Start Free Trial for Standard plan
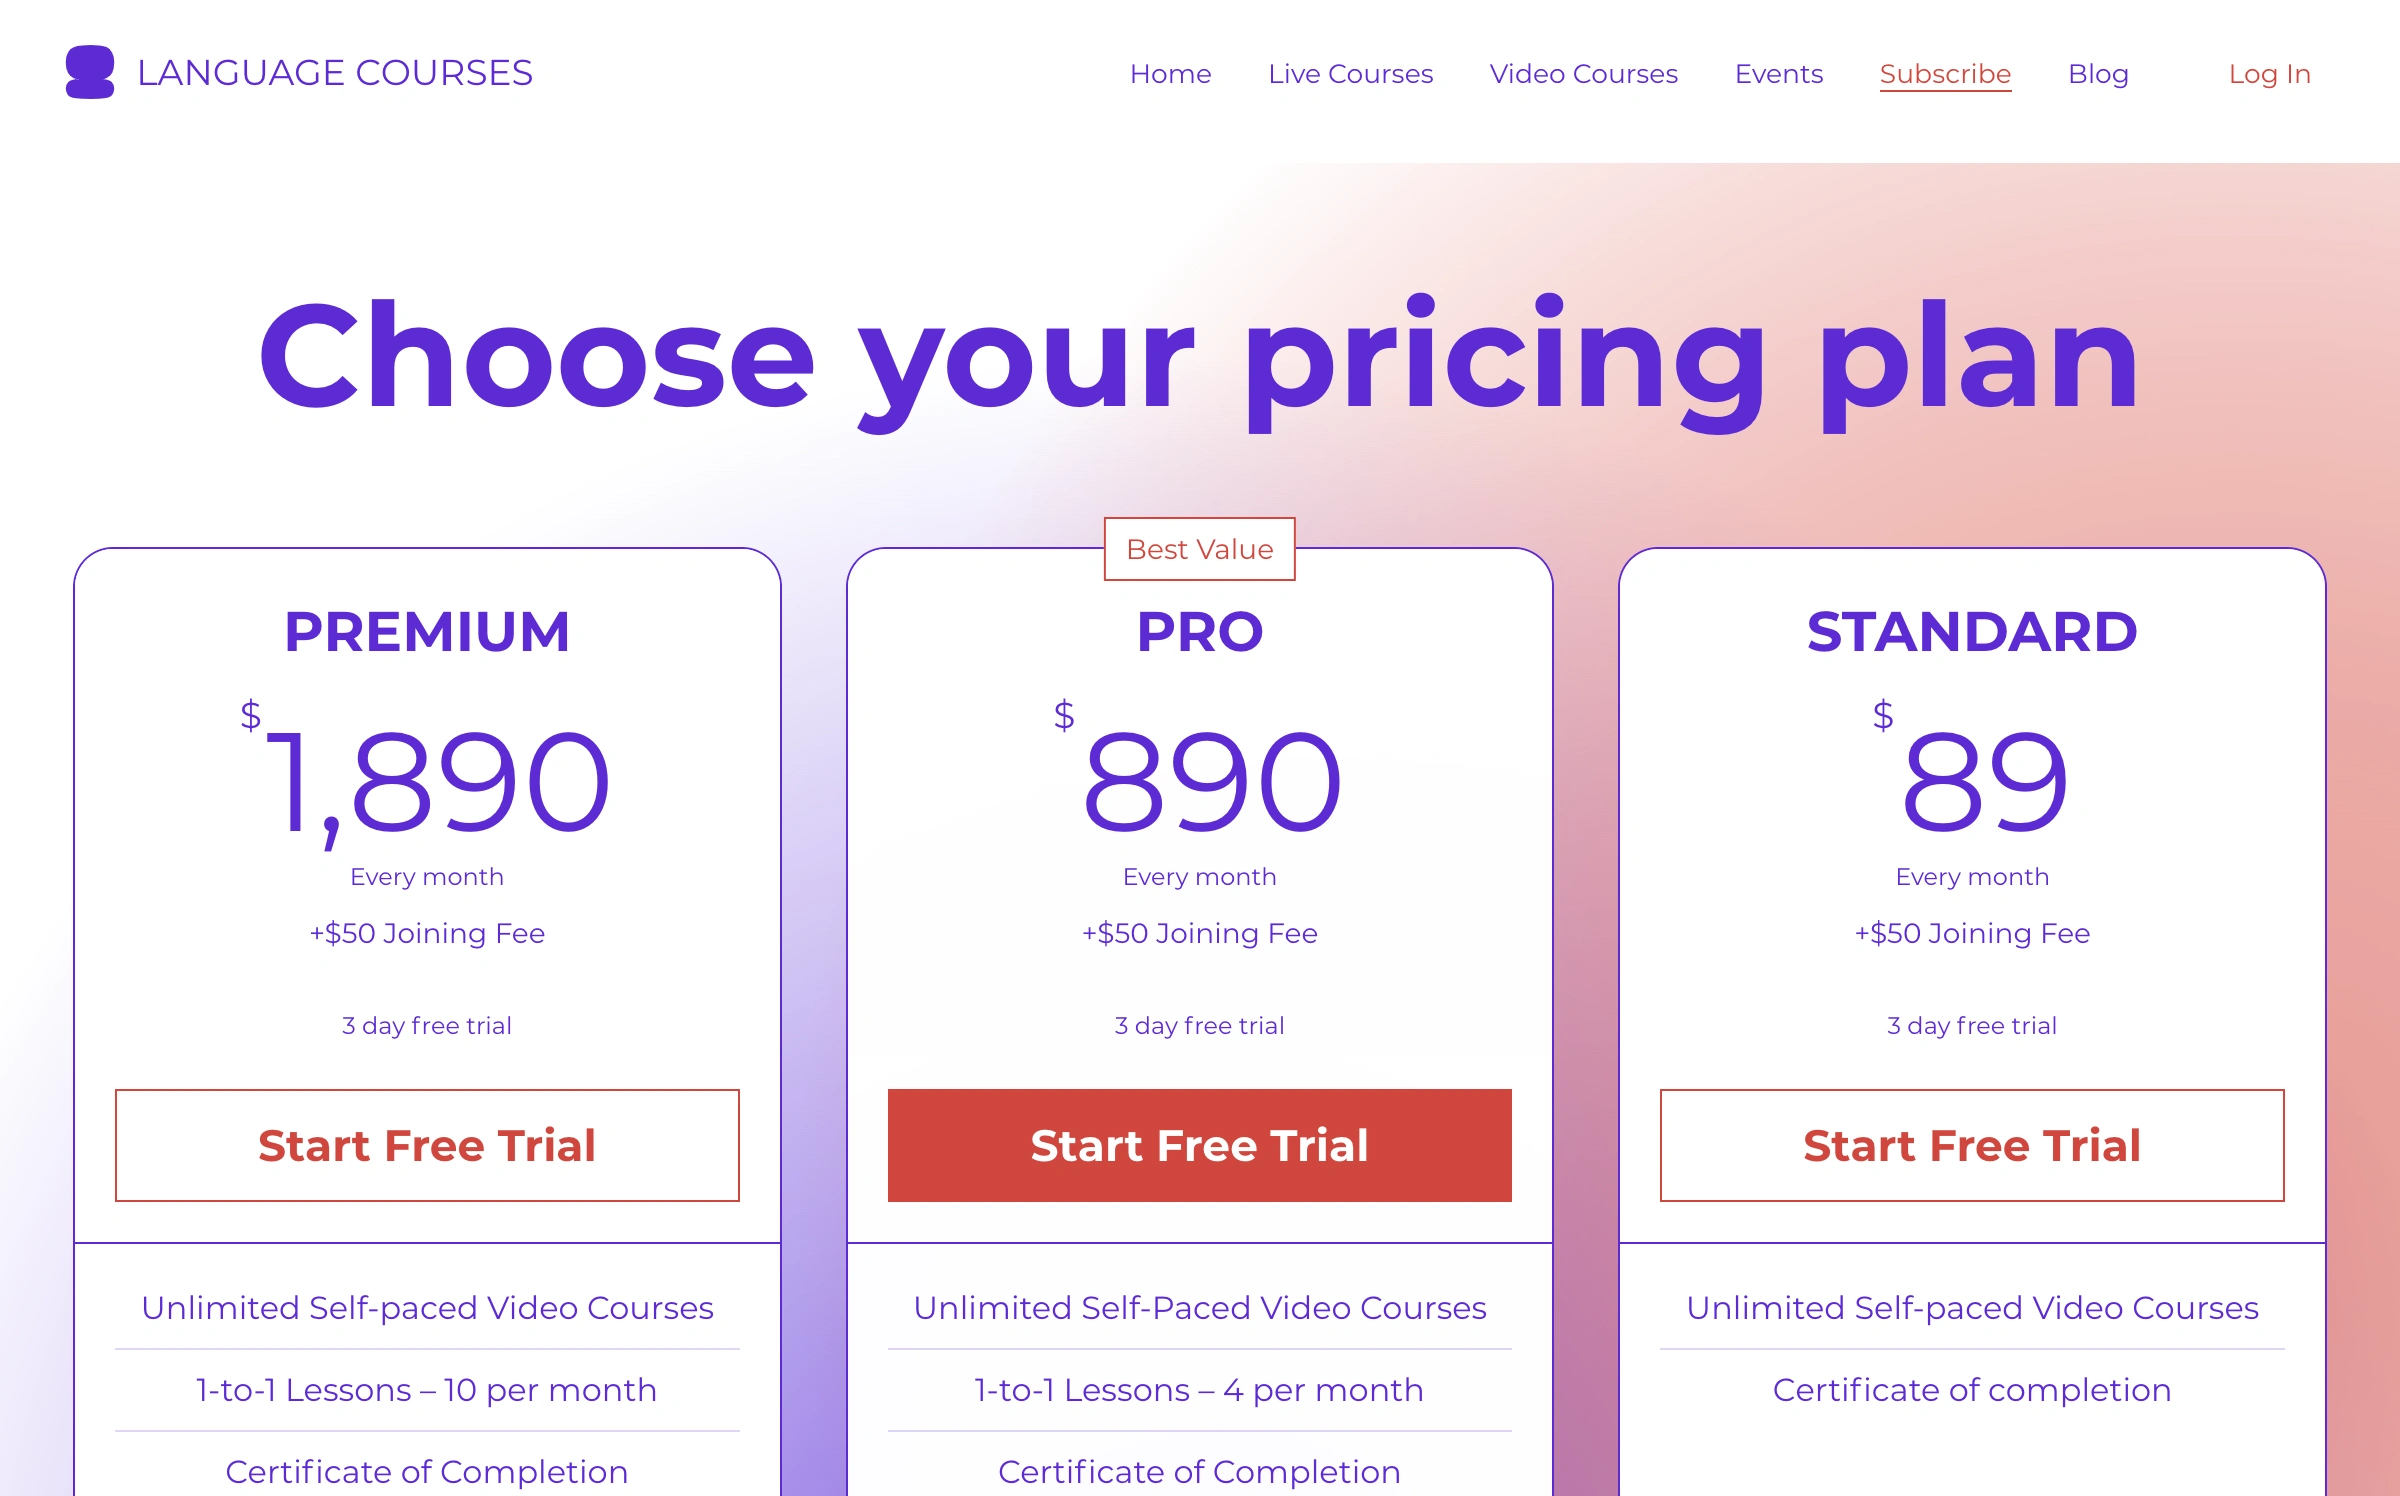 [x=1971, y=1145]
